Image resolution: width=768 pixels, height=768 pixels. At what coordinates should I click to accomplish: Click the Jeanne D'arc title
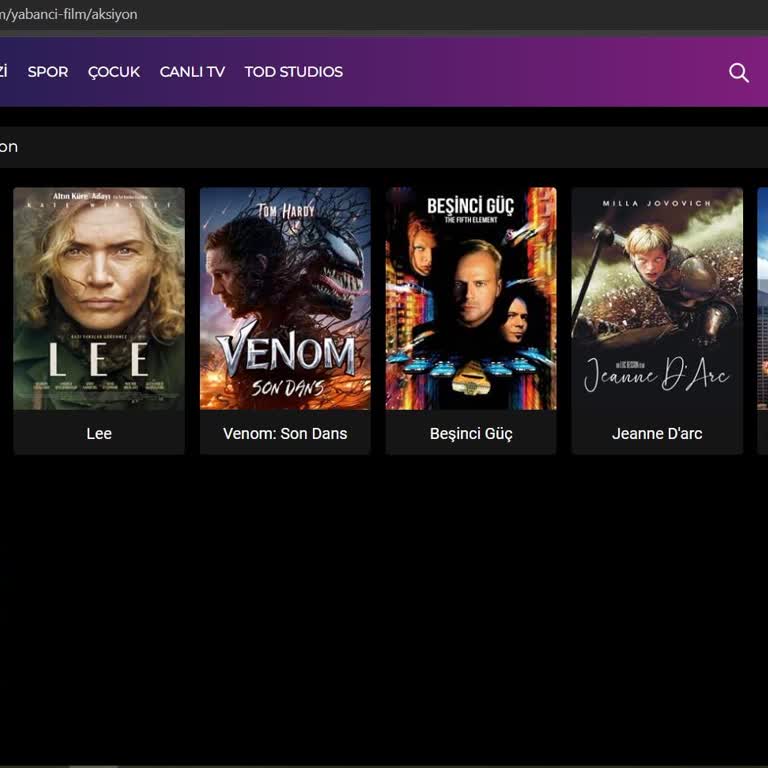point(657,433)
